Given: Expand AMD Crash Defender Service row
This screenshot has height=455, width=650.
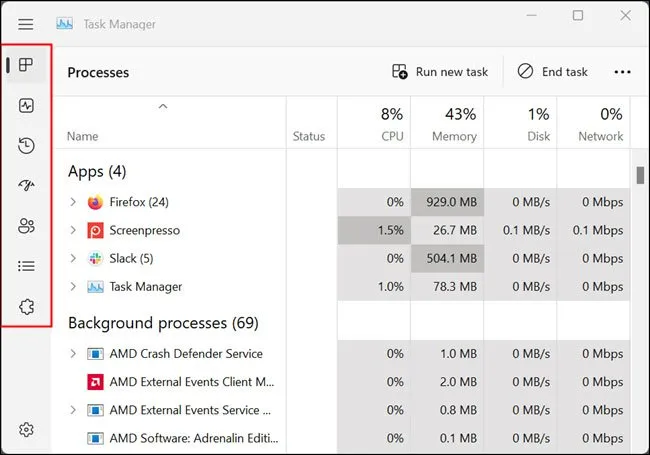Looking at the screenshot, I should click(x=73, y=354).
